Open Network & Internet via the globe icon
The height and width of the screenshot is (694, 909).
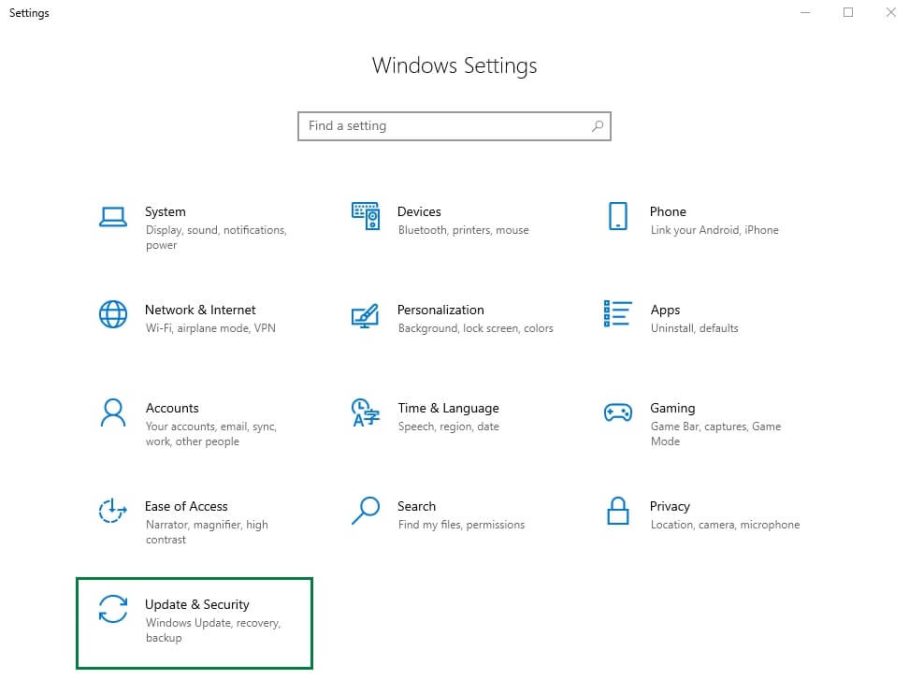coord(113,316)
